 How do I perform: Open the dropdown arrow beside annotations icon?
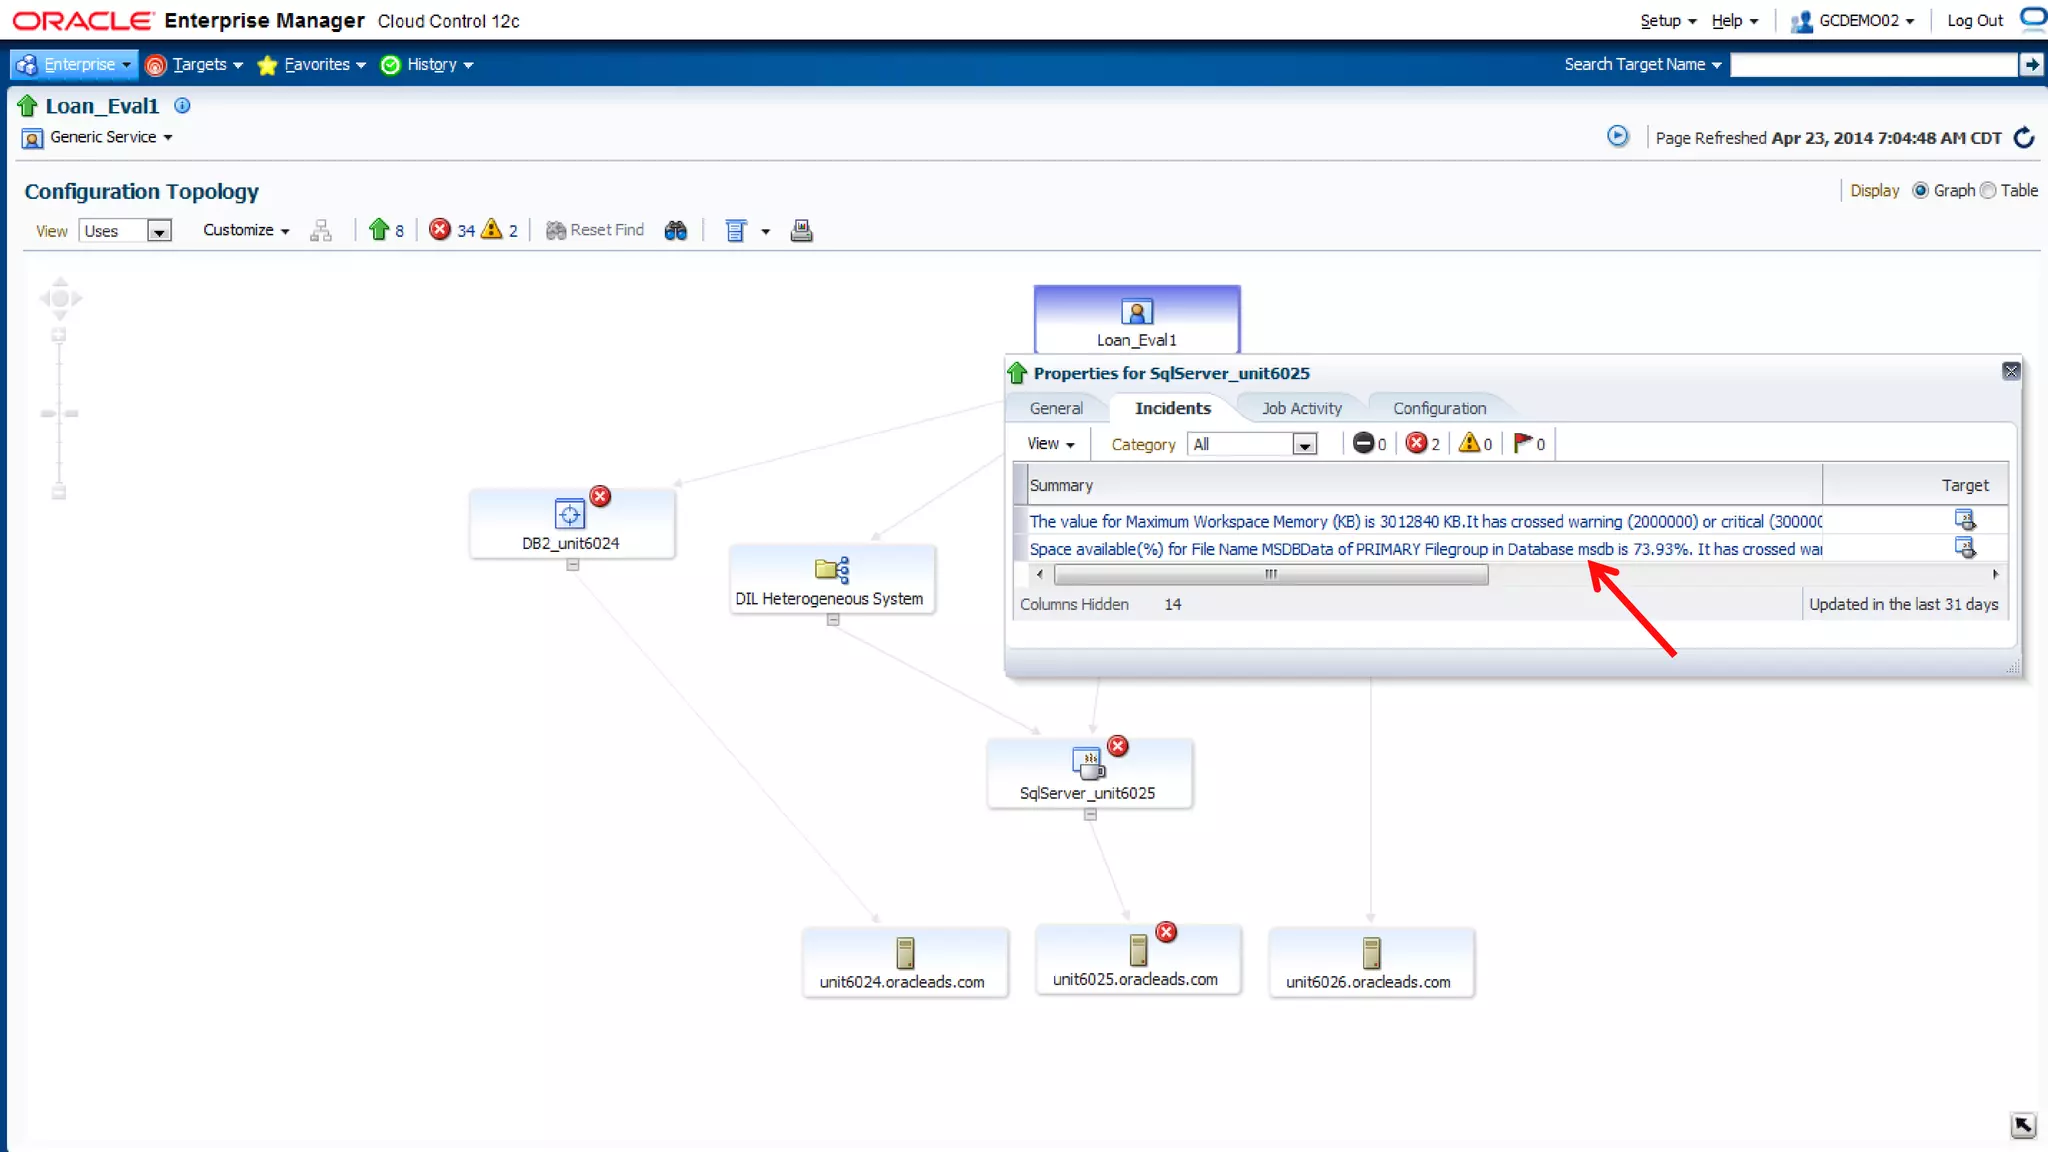point(766,232)
